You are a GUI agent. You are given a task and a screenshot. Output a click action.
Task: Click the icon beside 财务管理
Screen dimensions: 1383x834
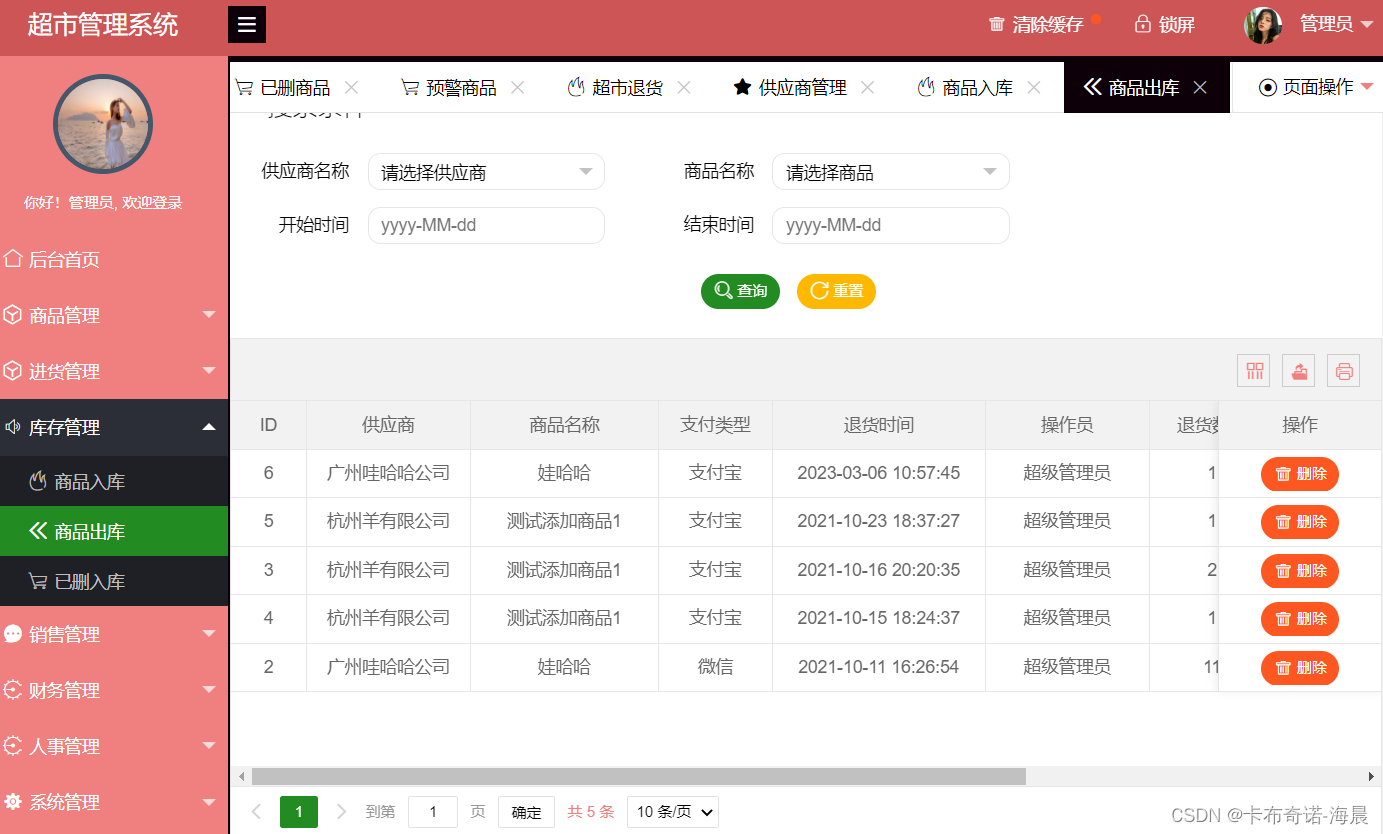click(13, 690)
